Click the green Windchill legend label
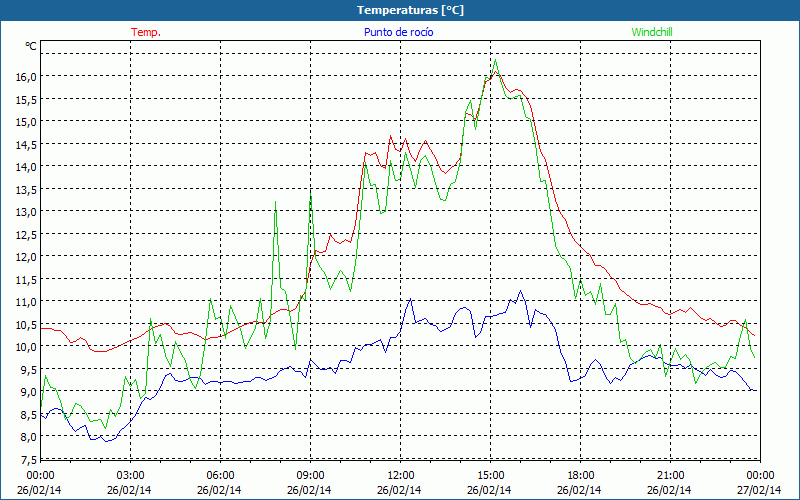The height and width of the screenshot is (500, 800). (652, 32)
